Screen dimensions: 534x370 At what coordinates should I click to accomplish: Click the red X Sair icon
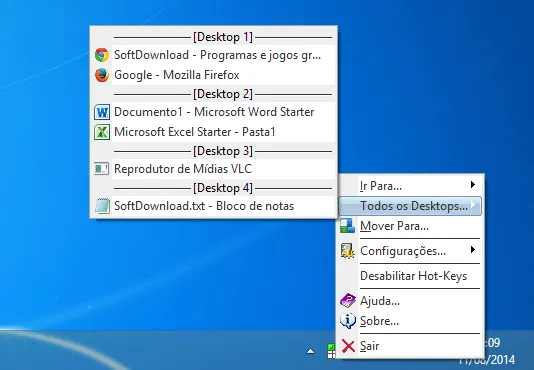(x=348, y=346)
